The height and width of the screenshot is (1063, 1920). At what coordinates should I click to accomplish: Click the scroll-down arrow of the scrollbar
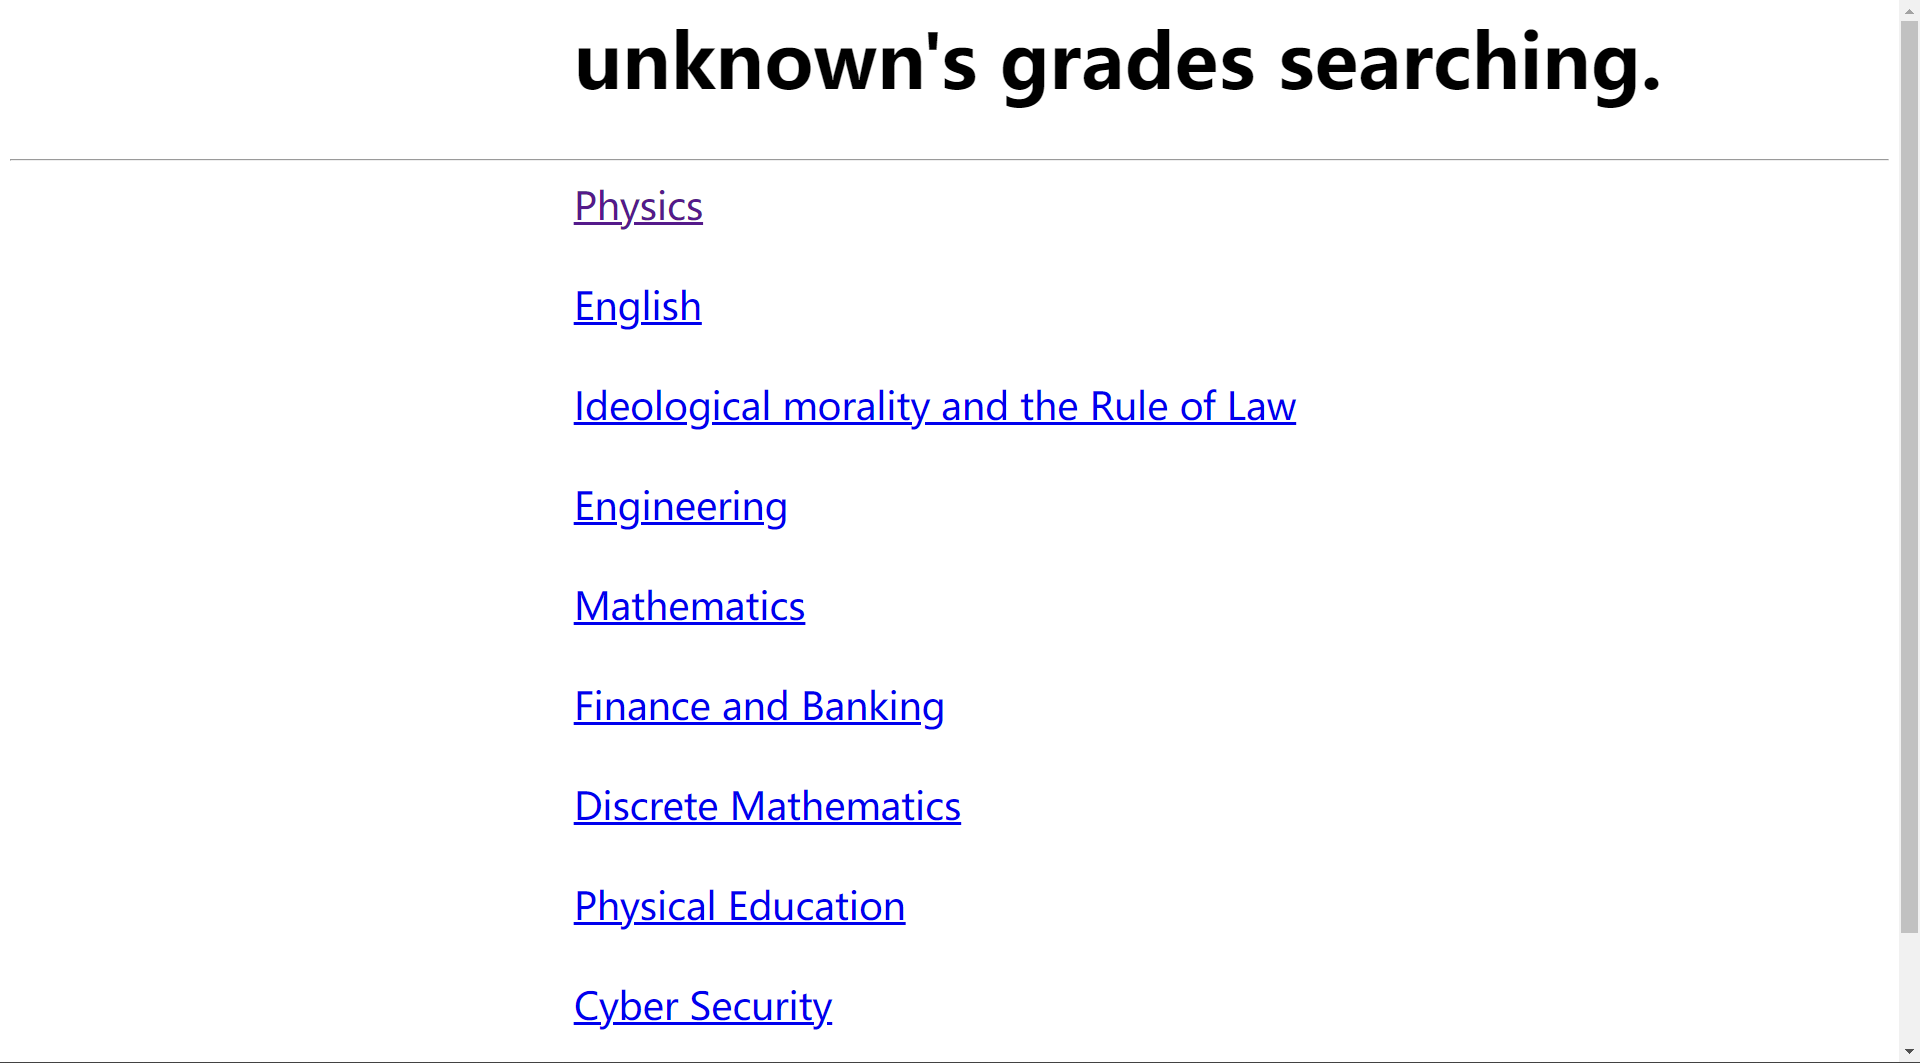point(1909,1053)
